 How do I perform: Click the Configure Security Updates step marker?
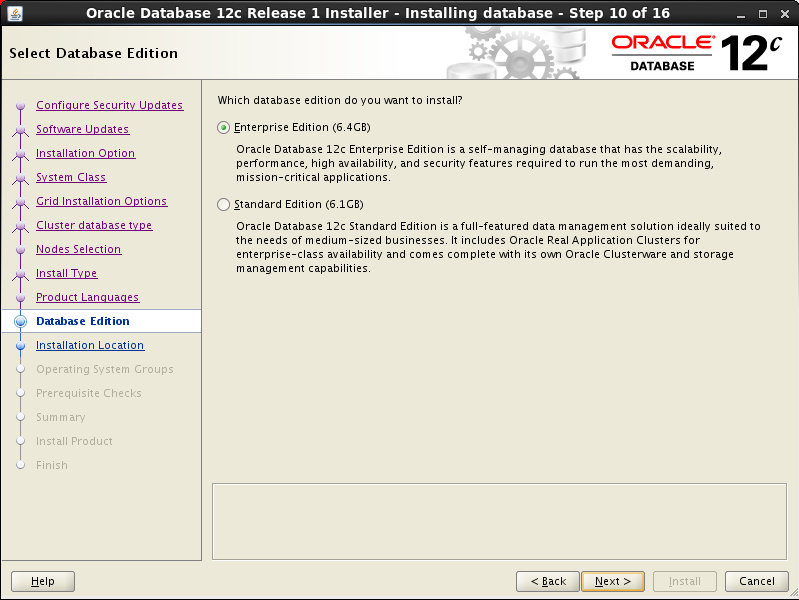point(20,106)
